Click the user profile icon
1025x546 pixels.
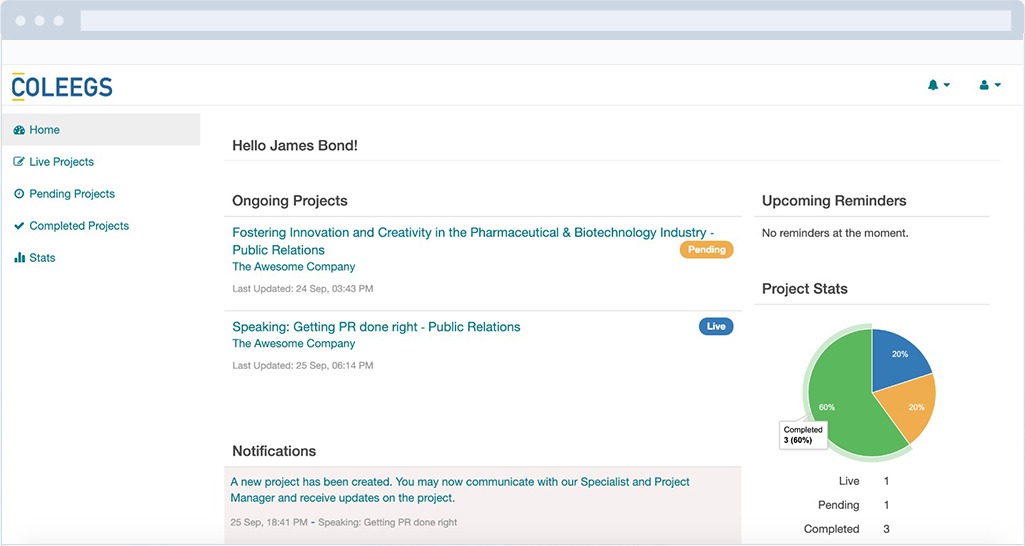click(984, 86)
